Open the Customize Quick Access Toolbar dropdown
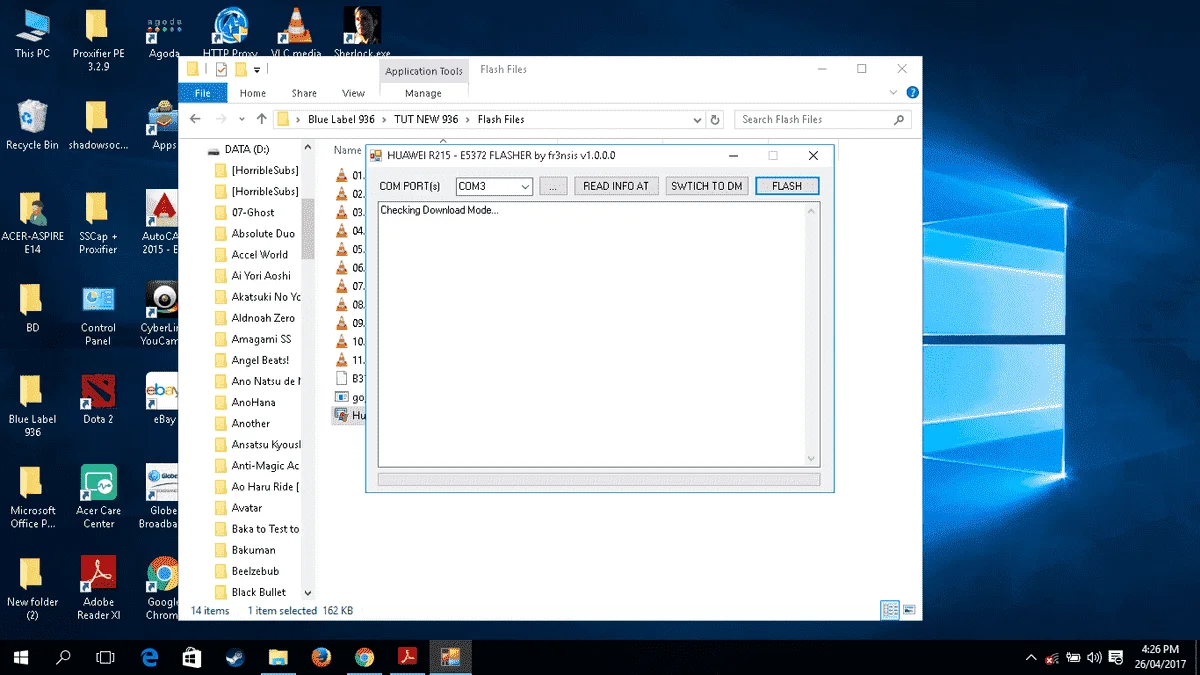Viewport: 1200px width, 675px height. [257, 70]
